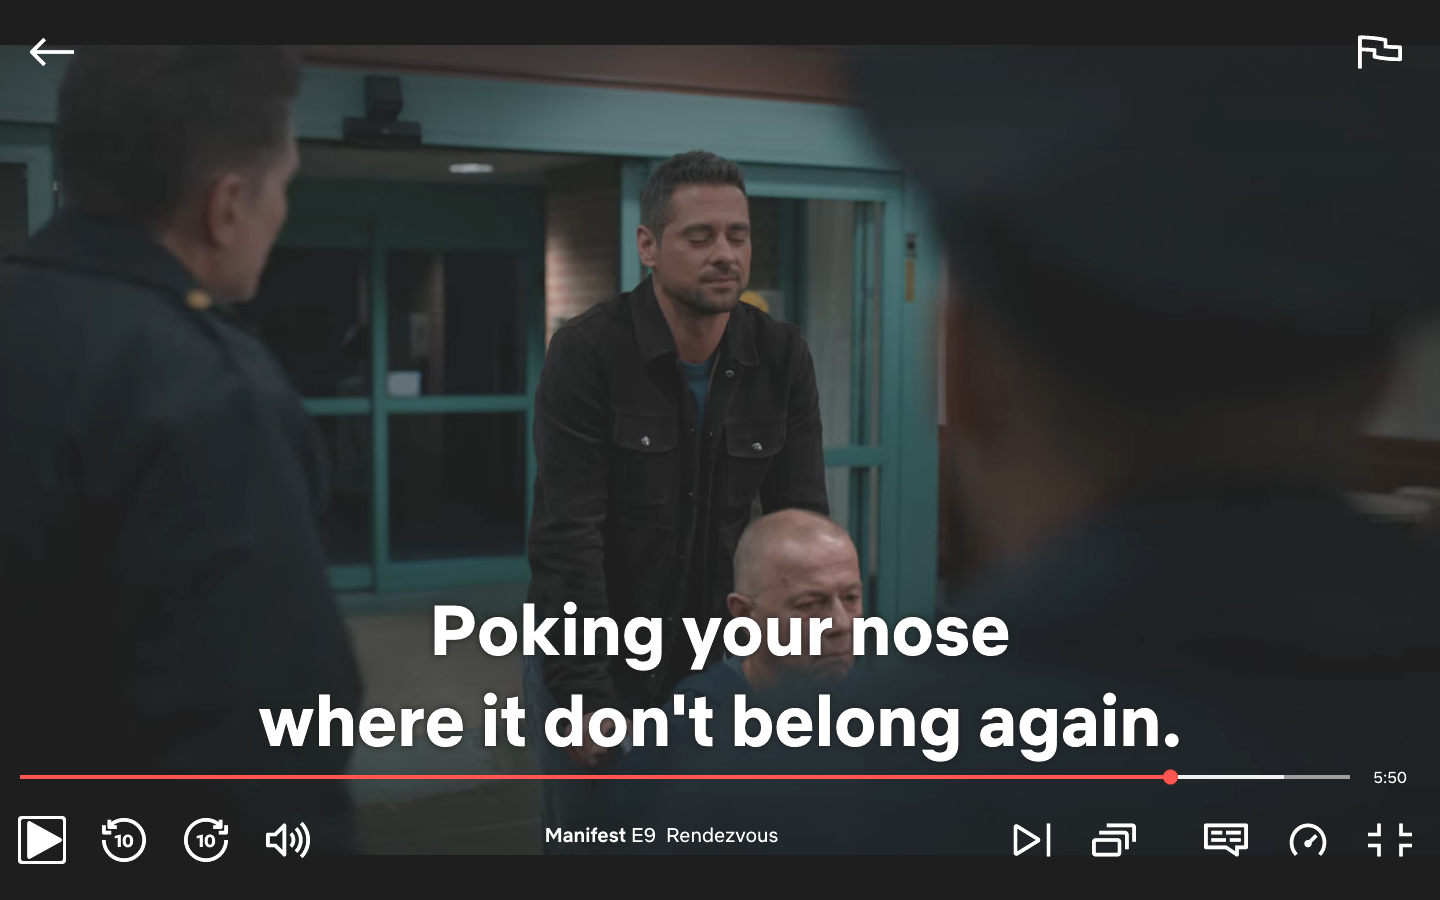Click the red playback scrubber handle

[1170, 777]
